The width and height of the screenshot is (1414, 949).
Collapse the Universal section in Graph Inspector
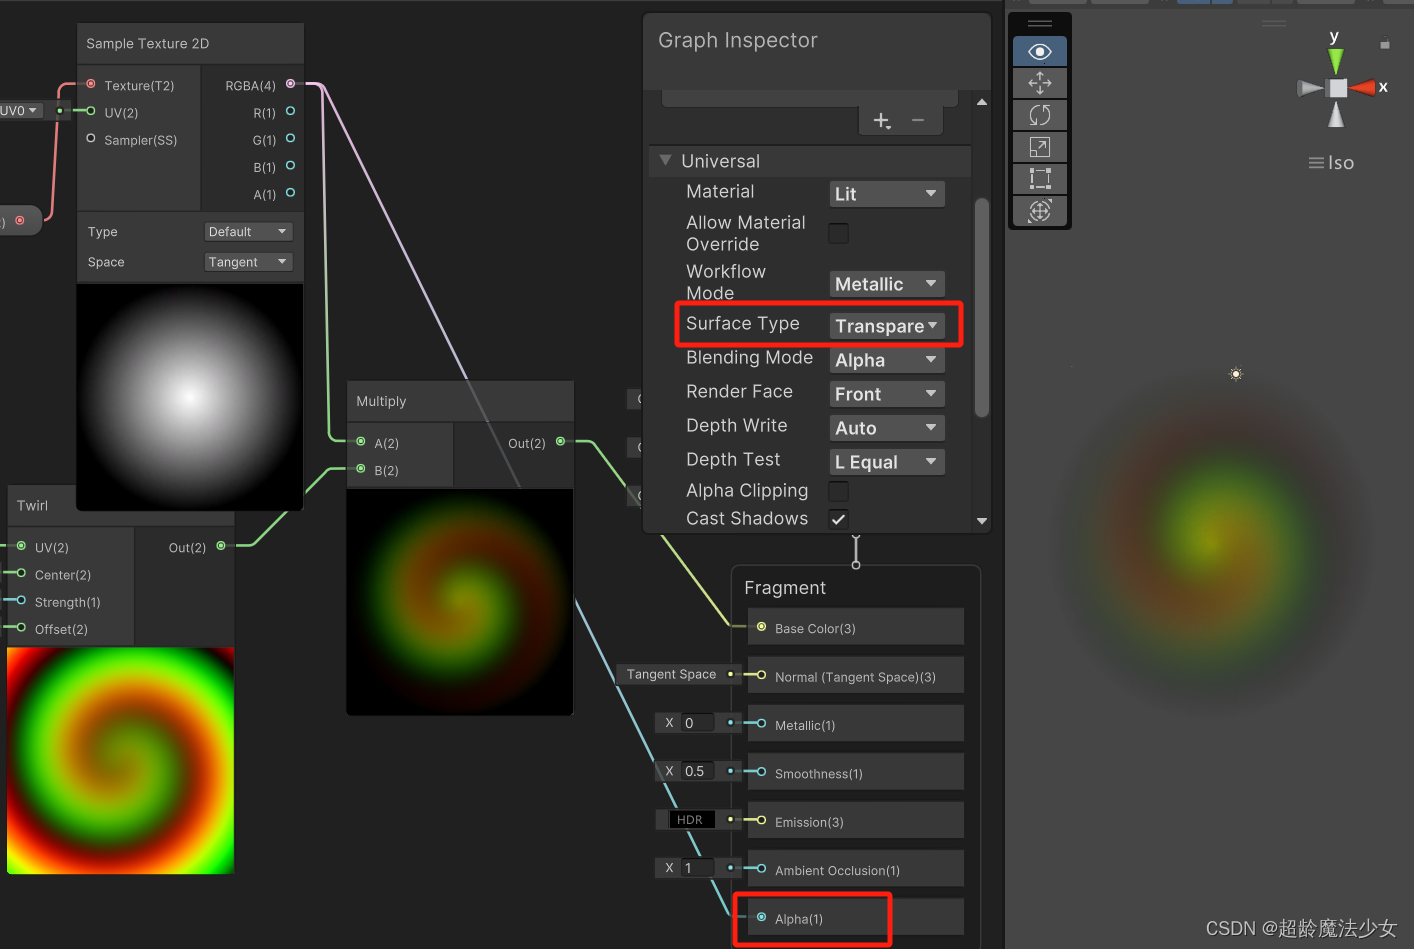coord(666,161)
